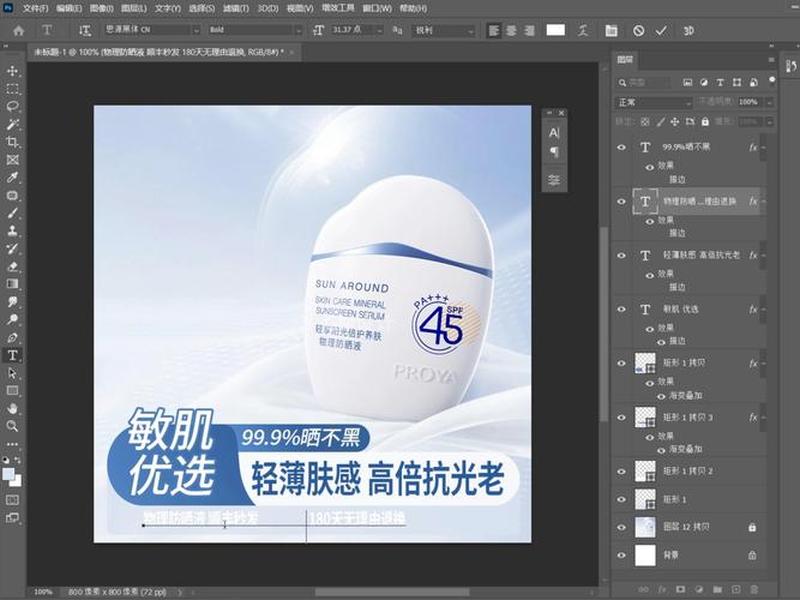
Task: Open the Character panel icon beside canvas
Action: 554,133
